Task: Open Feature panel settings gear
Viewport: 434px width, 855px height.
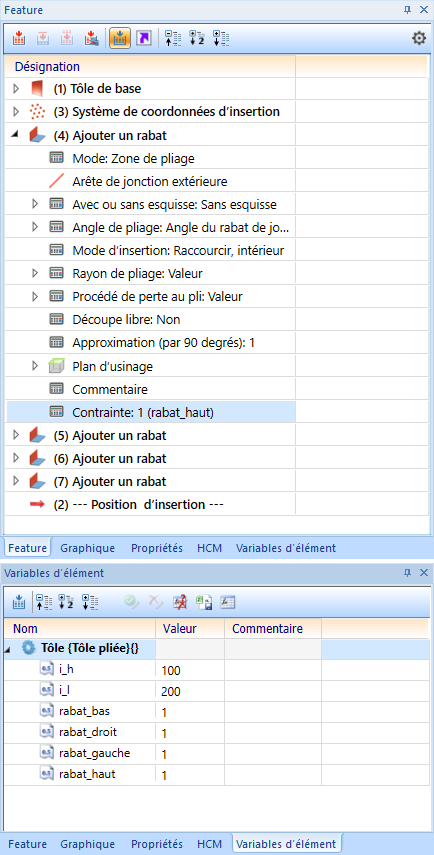Action: tap(418, 38)
